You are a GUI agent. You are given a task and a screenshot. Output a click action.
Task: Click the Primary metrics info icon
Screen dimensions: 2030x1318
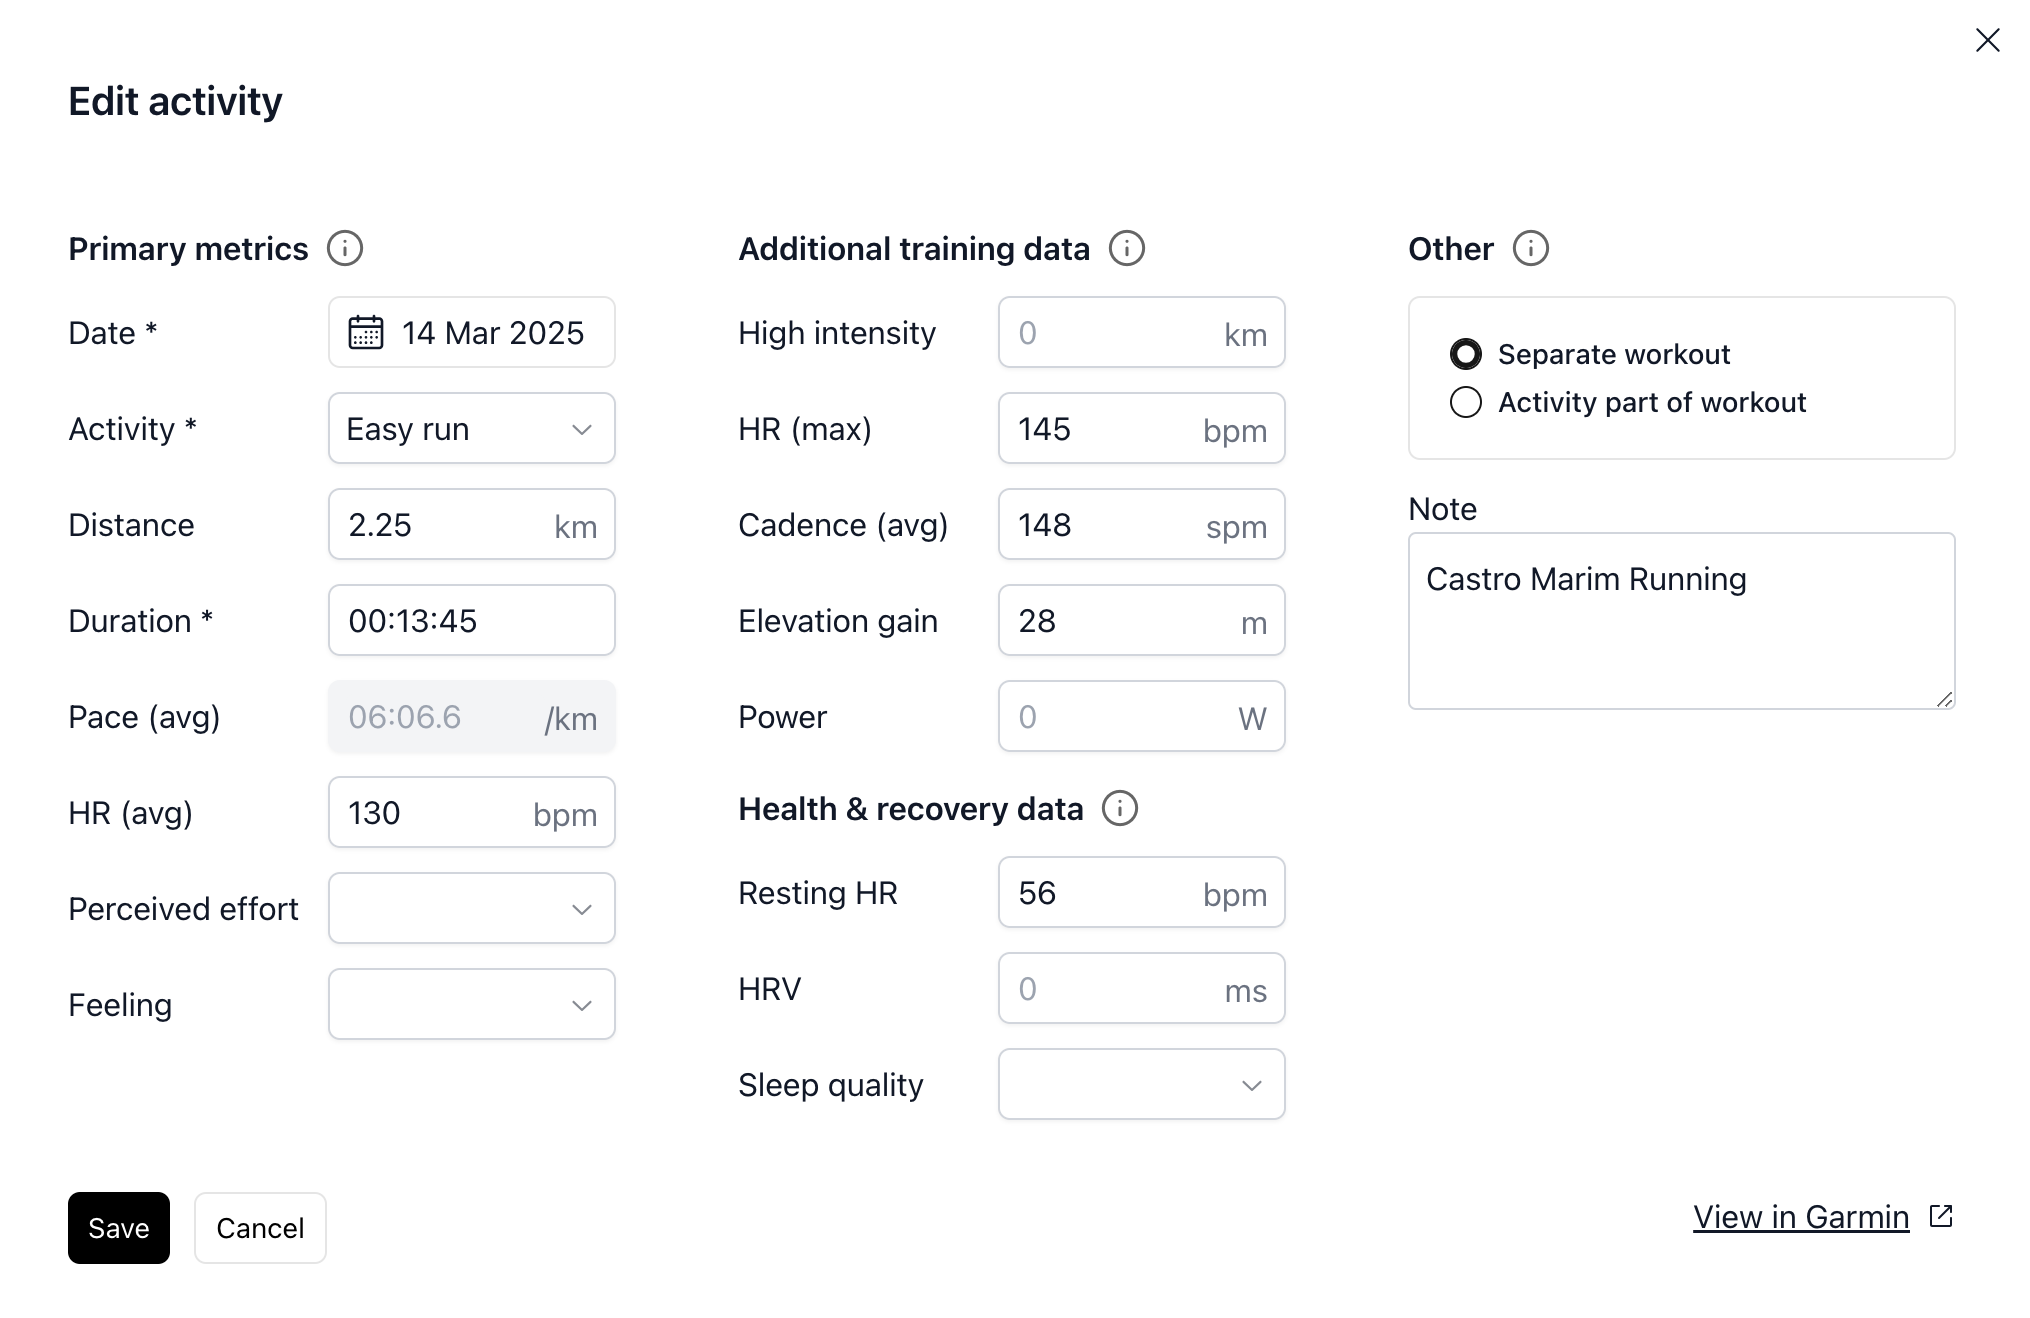345,248
